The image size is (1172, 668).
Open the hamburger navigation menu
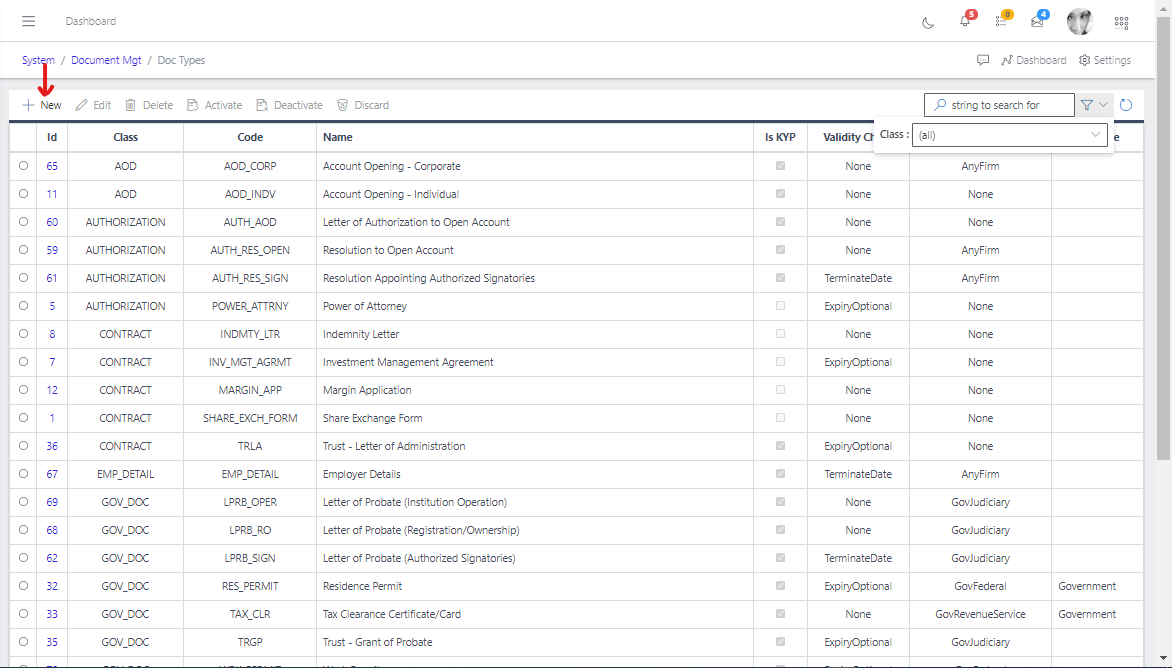pos(28,21)
